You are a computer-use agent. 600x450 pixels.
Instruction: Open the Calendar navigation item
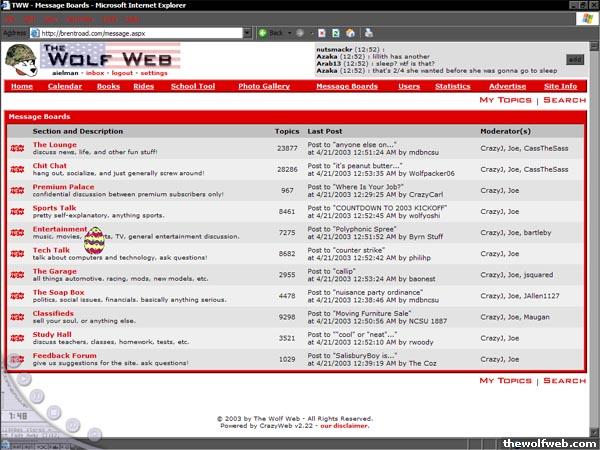click(65, 87)
